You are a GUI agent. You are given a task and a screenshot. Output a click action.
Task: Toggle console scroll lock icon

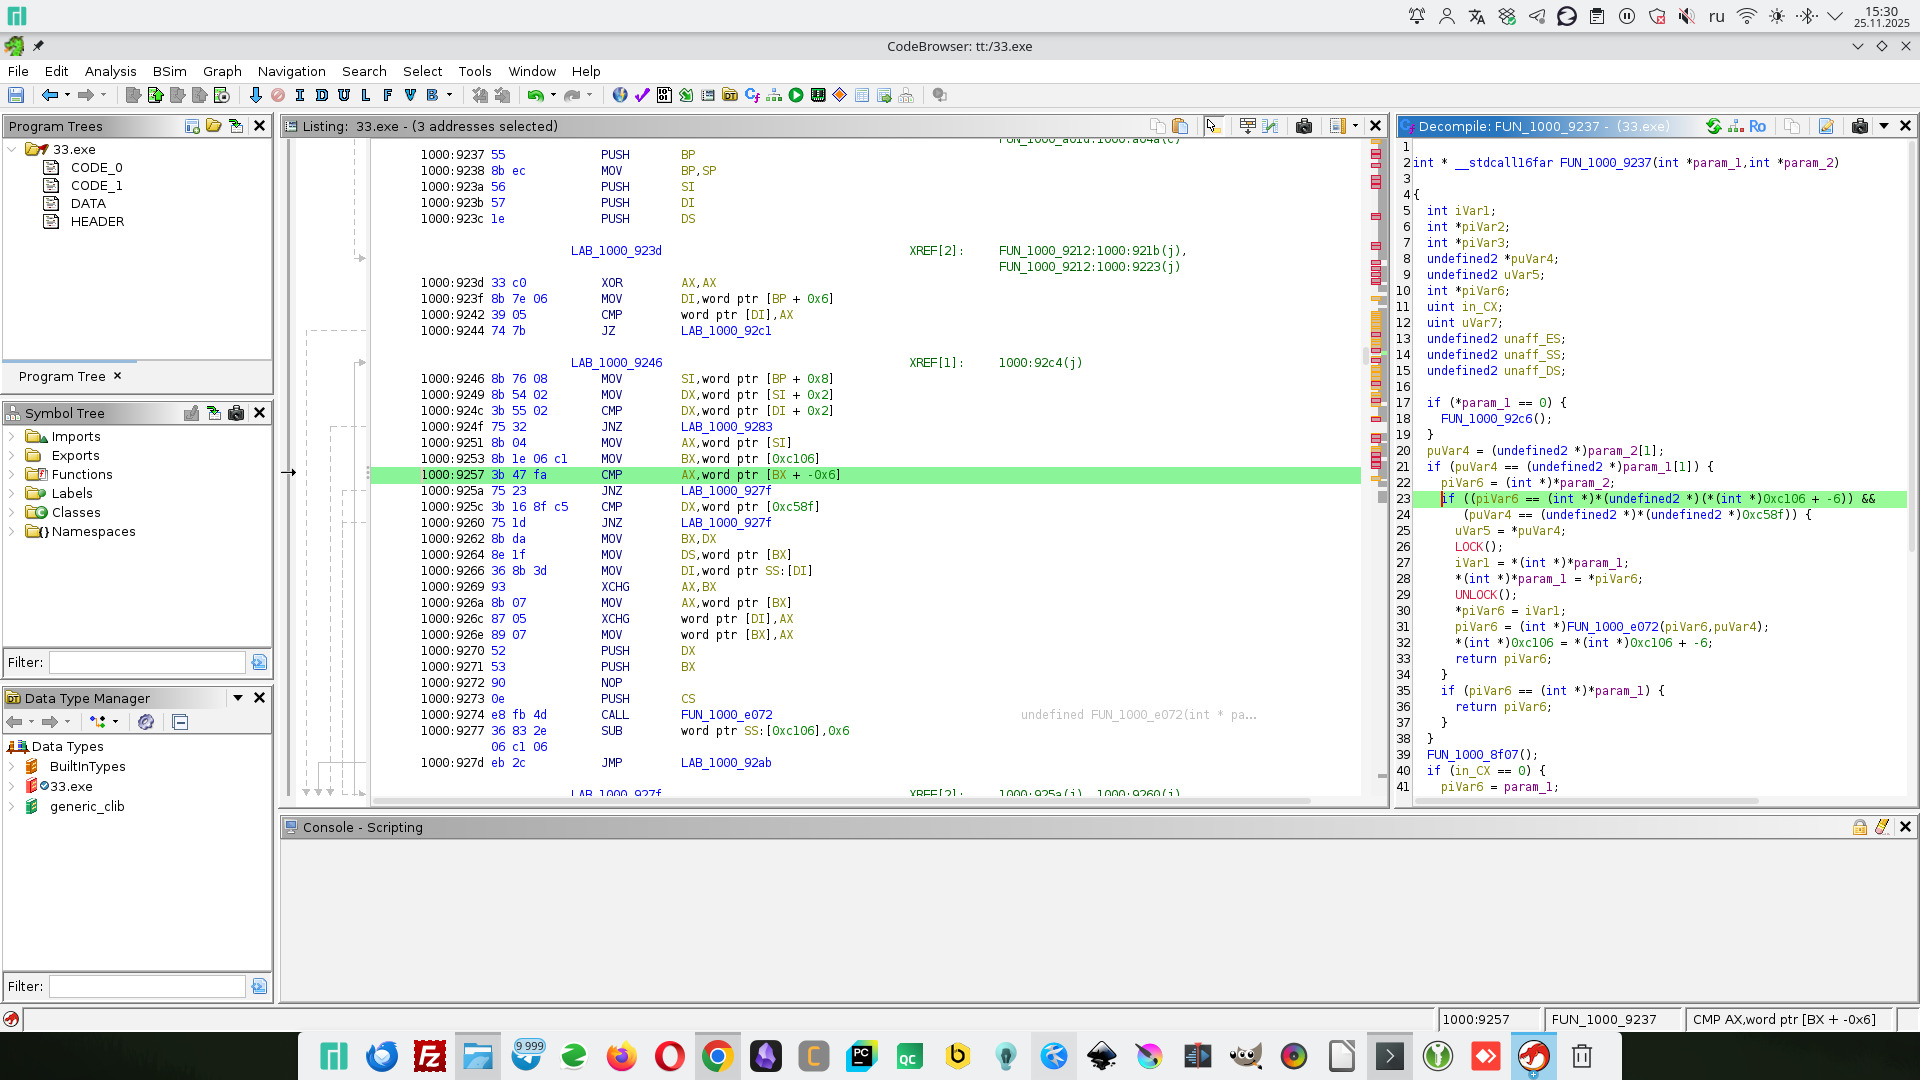tap(1860, 827)
